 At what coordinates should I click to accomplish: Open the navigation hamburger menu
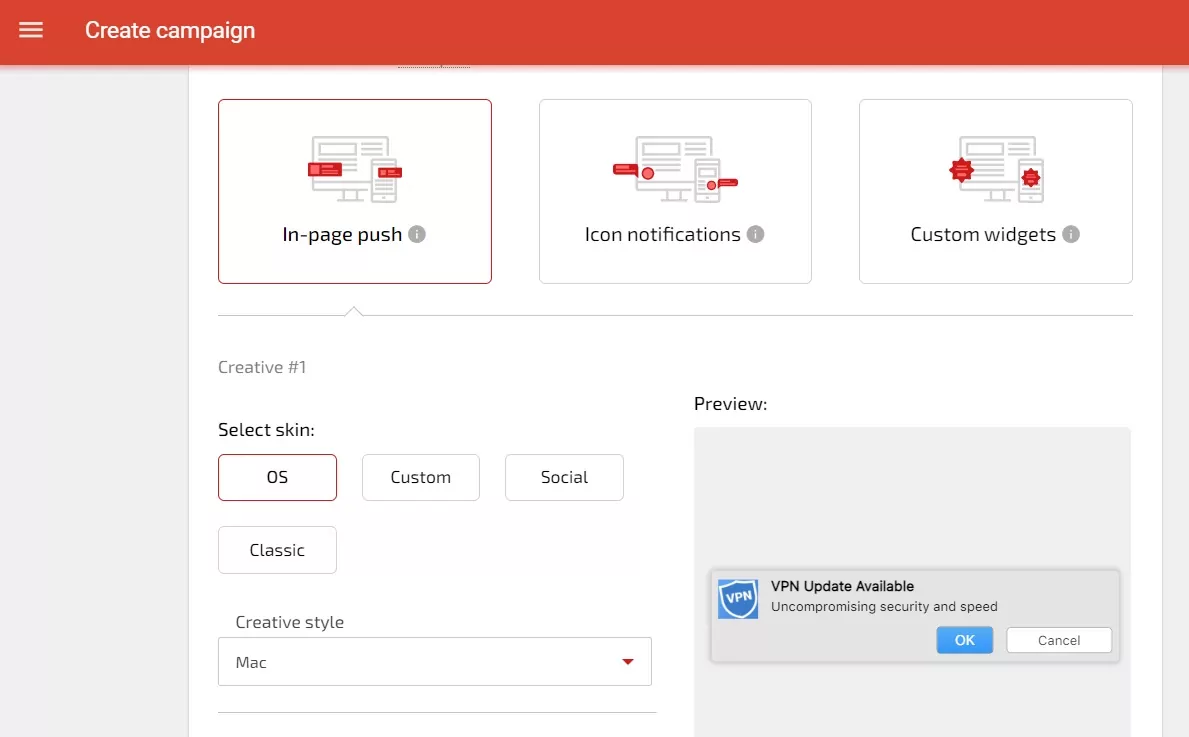(x=31, y=29)
